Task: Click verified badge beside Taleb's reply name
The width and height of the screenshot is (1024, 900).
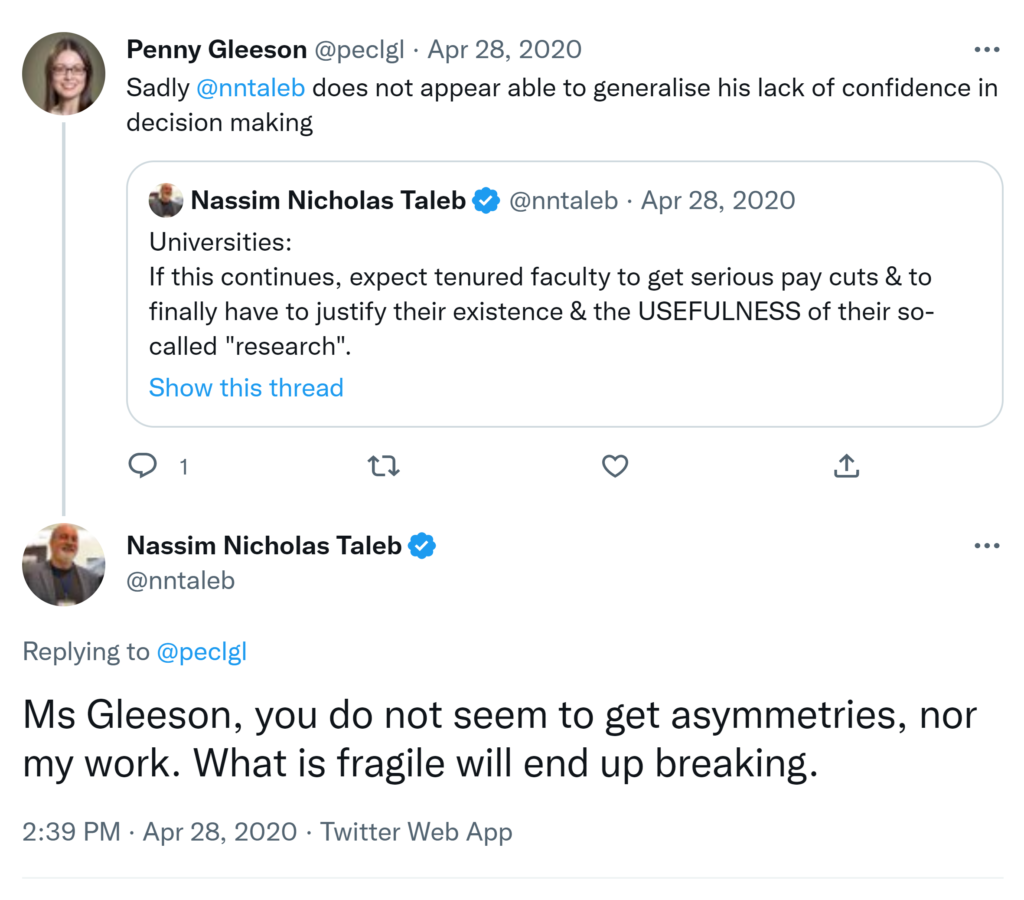Action: pos(423,546)
